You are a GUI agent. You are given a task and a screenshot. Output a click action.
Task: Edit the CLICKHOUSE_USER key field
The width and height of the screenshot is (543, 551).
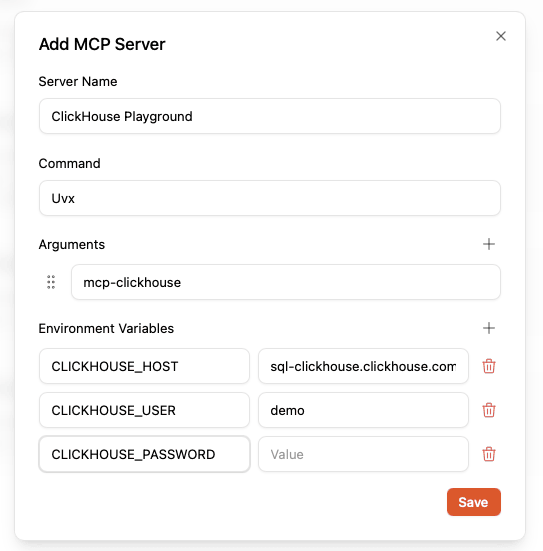pyautogui.click(x=144, y=410)
